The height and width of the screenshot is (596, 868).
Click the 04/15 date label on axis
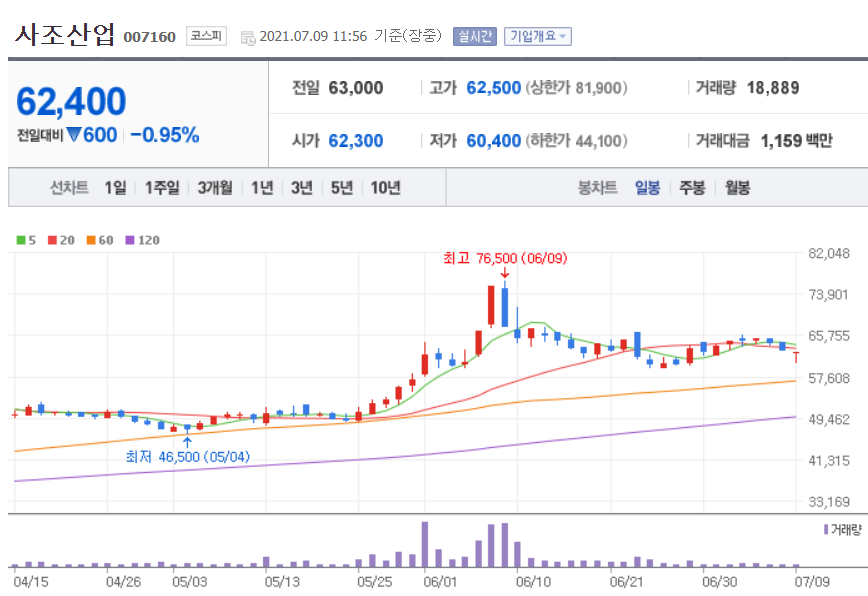pos(30,582)
